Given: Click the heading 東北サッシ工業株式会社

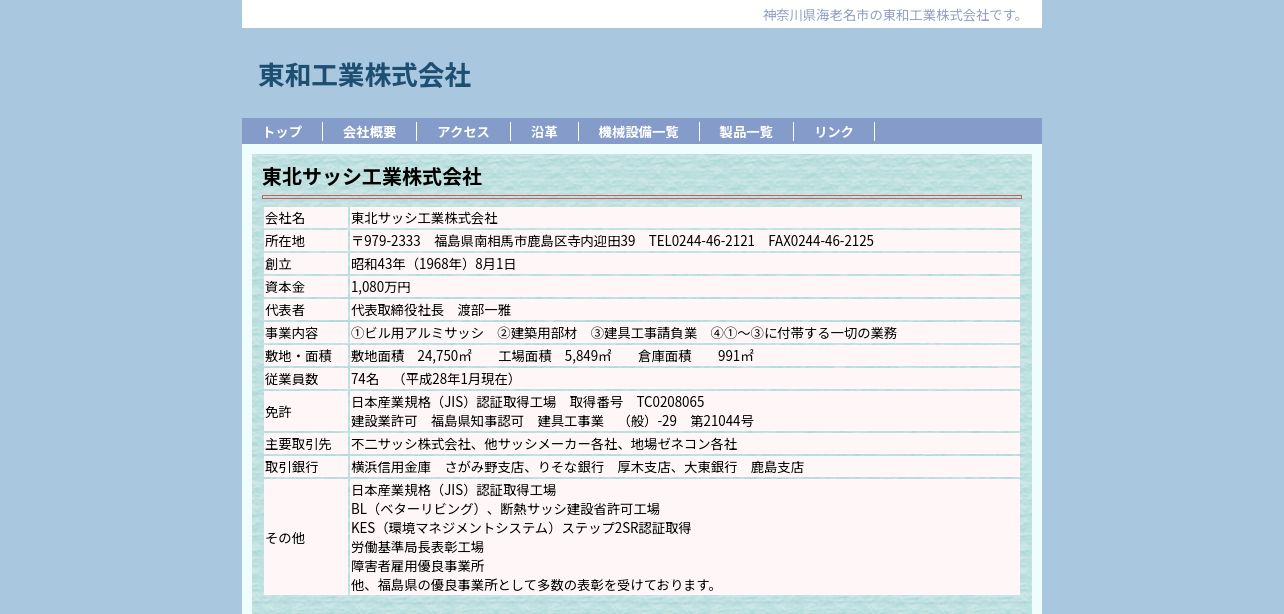Looking at the screenshot, I should coord(372,177).
